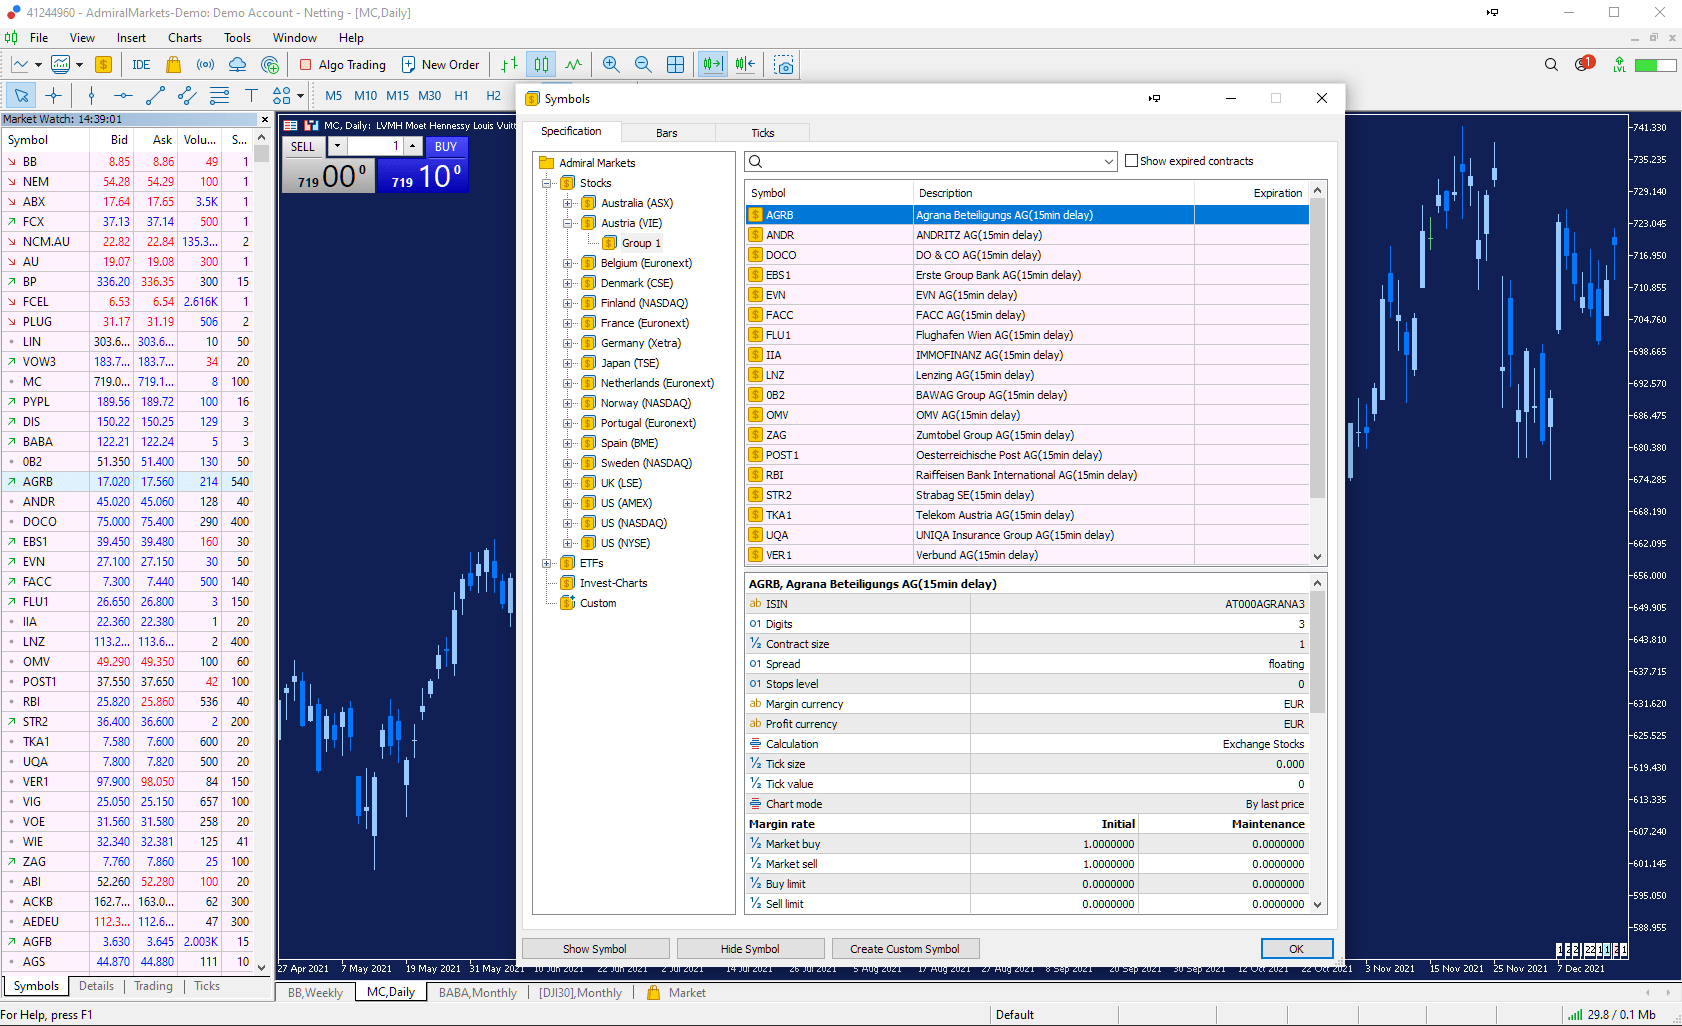Screen dimensions: 1682x1026
Task: Select M10 timeframe
Action: click(366, 96)
